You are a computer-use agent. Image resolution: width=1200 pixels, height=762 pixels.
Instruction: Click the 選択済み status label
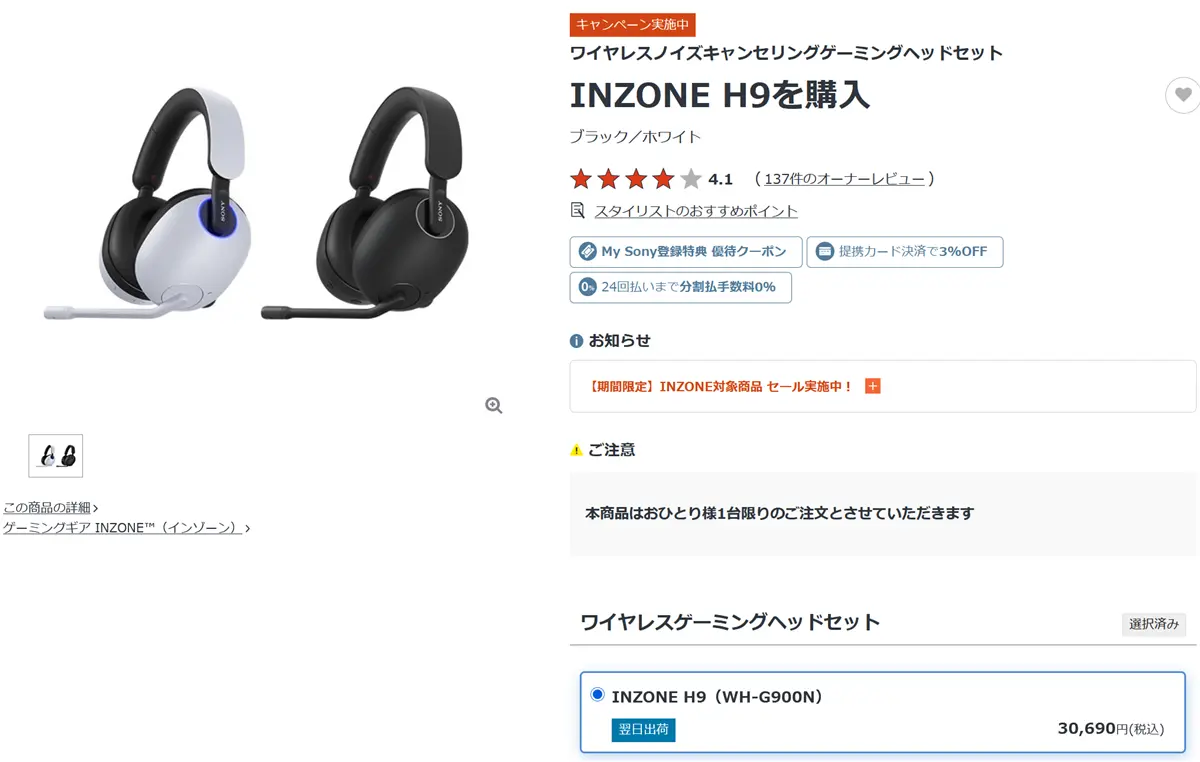click(1154, 624)
